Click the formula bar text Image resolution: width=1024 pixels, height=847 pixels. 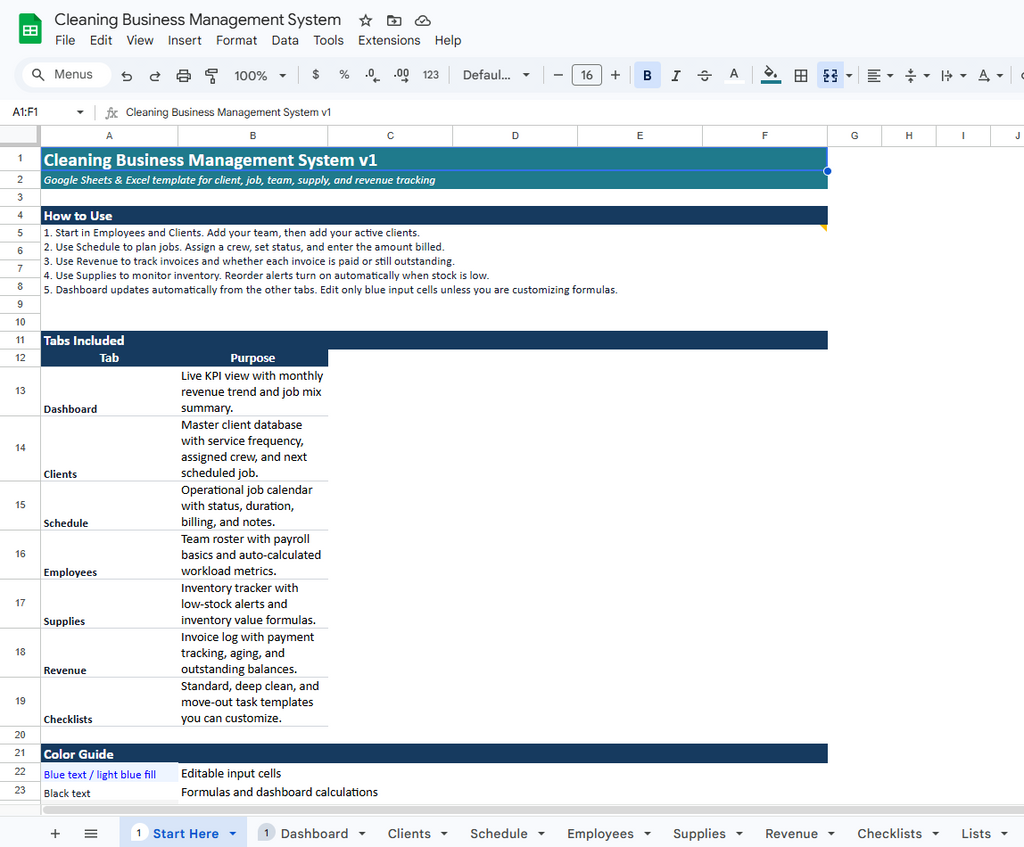[229, 112]
